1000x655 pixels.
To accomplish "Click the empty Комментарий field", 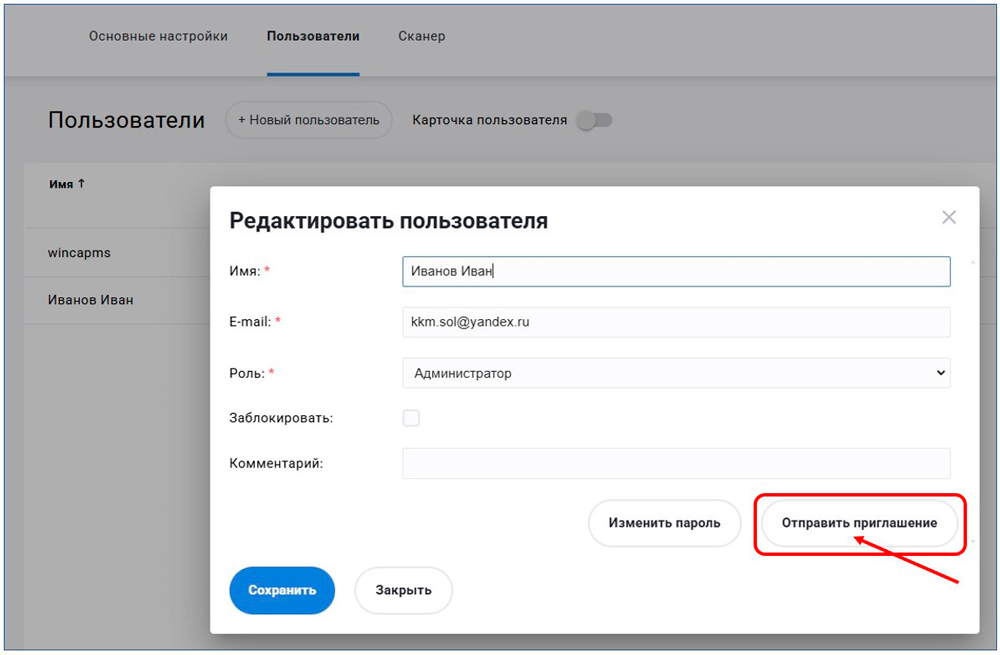I will point(676,463).
